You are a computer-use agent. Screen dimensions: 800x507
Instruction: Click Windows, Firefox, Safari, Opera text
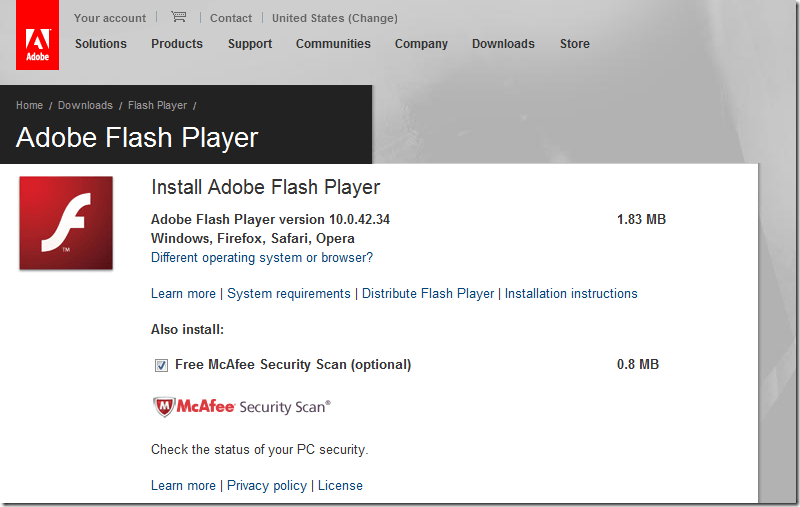click(253, 239)
